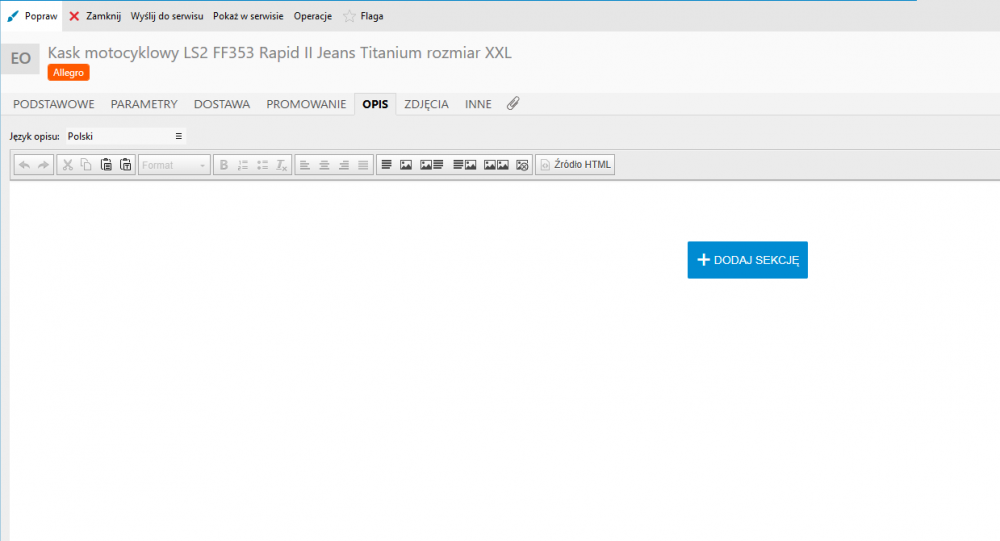Click the Redo arrow in editor toolbar
This screenshot has height=541, width=1000.
point(43,165)
